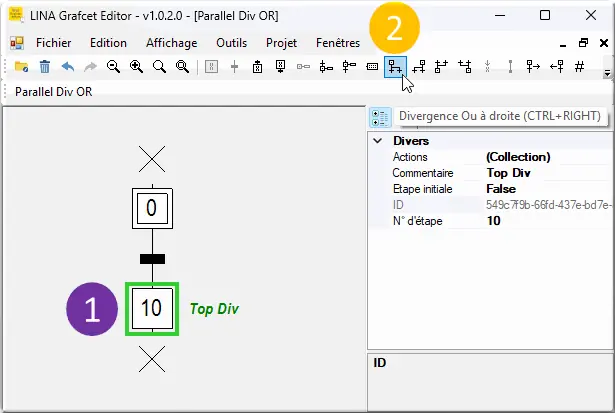Click the bottom X endpoint marker
Viewport: 615px width, 413px height.
pyautogui.click(x=152, y=359)
